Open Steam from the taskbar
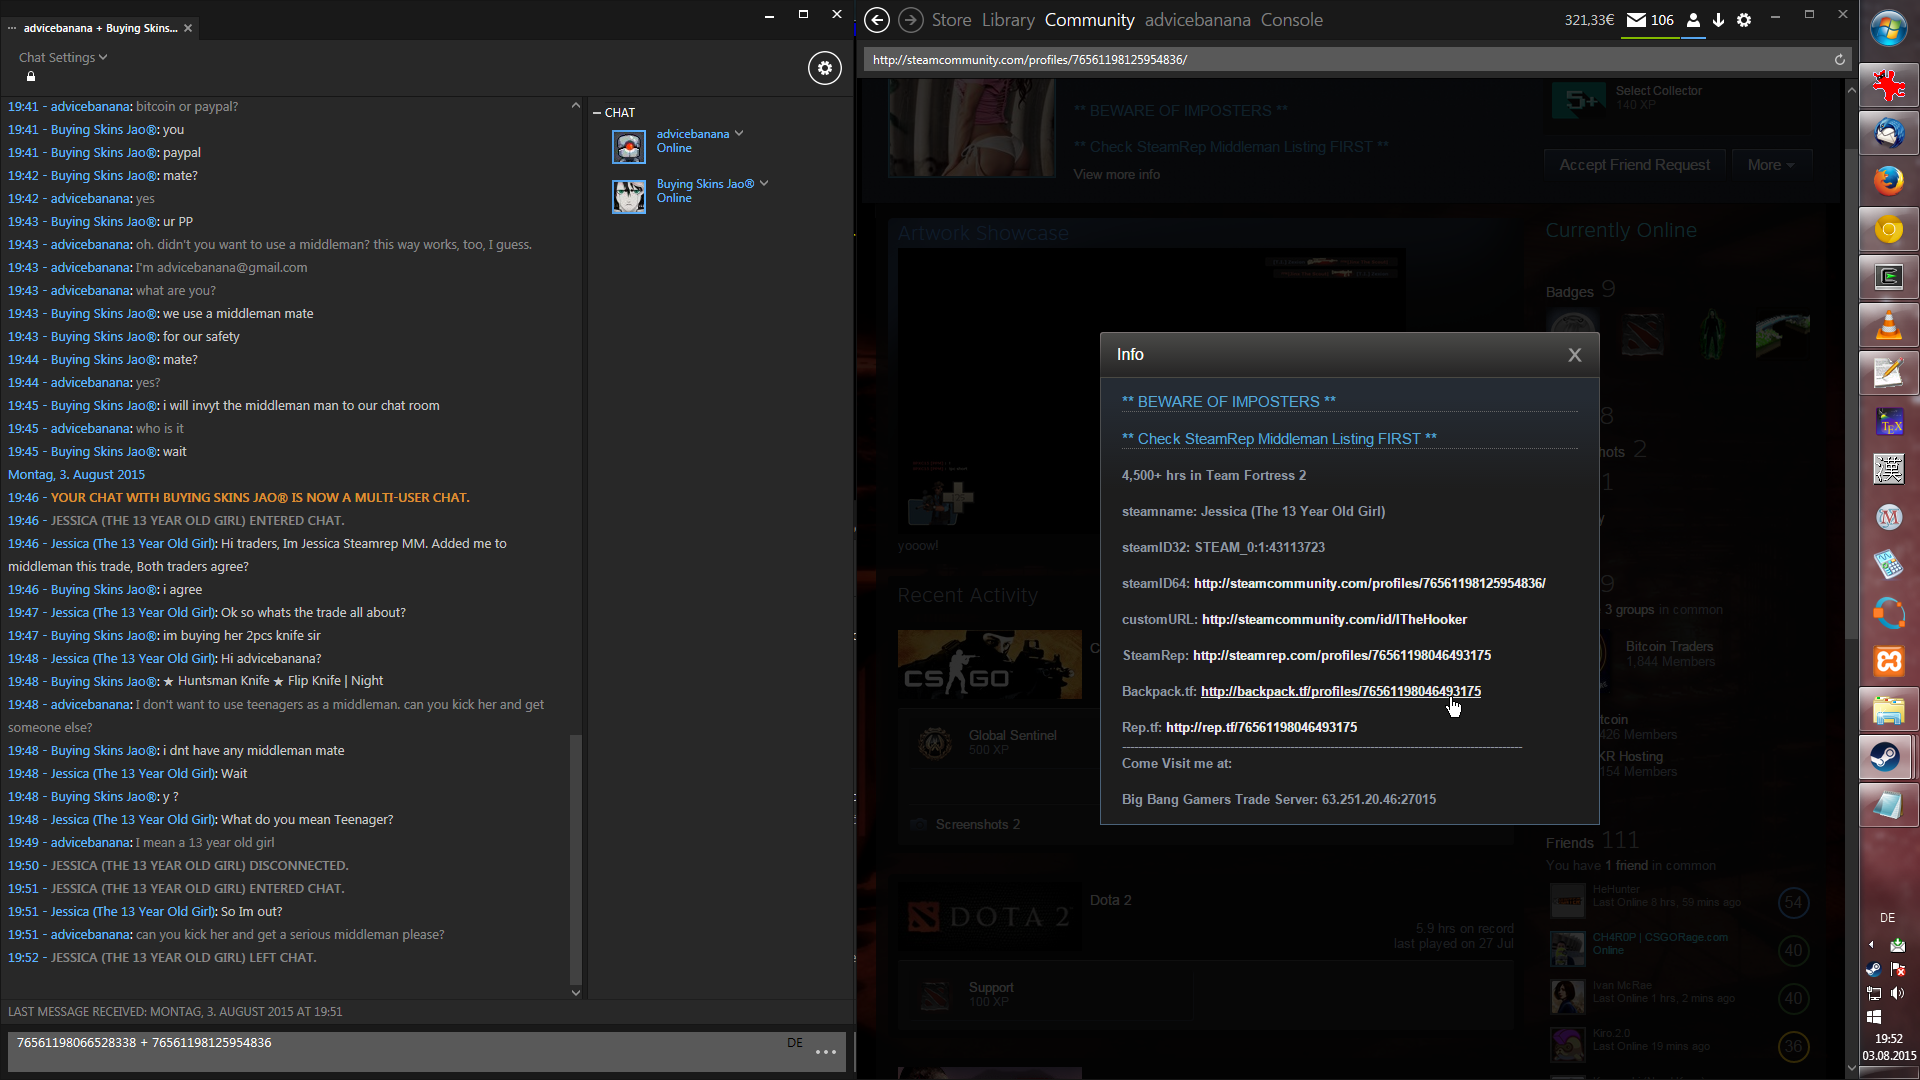This screenshot has width=1920, height=1080. pos(1887,757)
